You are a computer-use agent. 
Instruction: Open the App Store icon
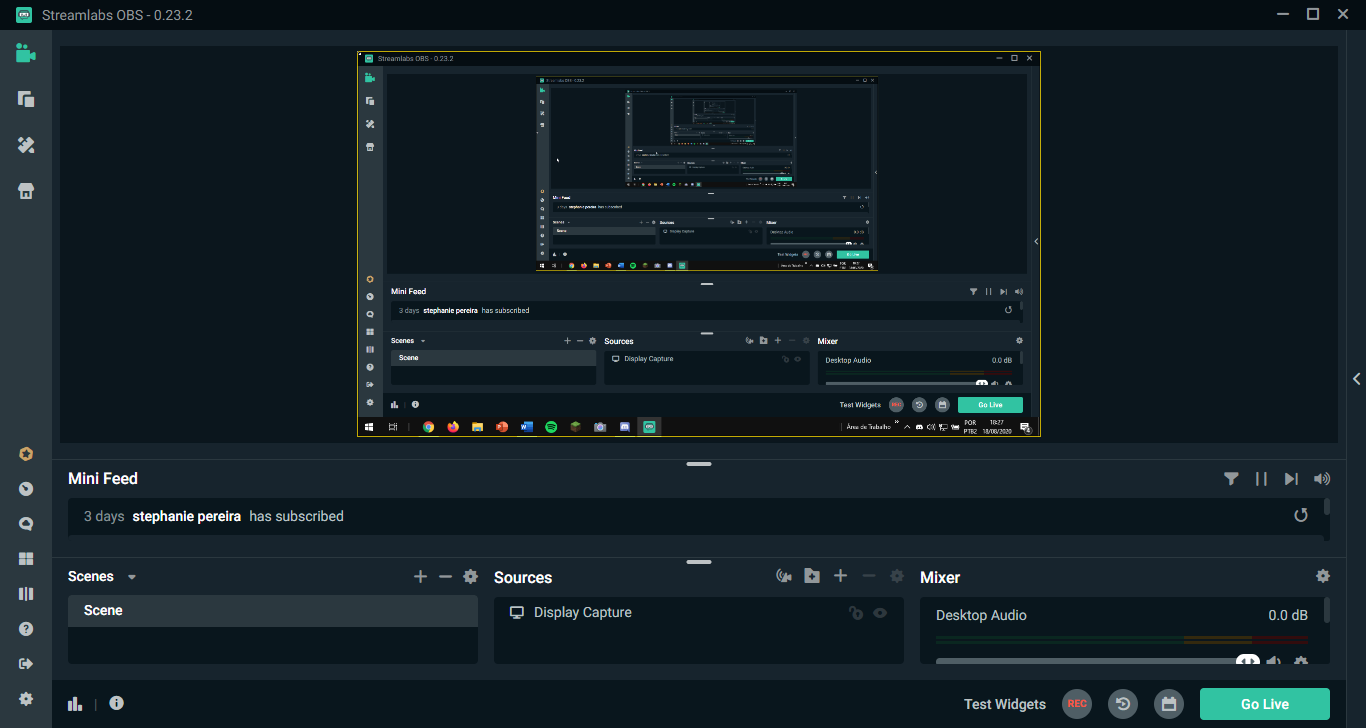(x=26, y=191)
